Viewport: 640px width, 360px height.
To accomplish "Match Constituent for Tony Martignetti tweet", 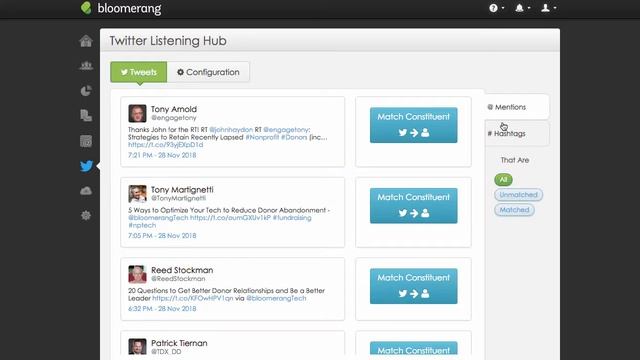I will [413, 205].
